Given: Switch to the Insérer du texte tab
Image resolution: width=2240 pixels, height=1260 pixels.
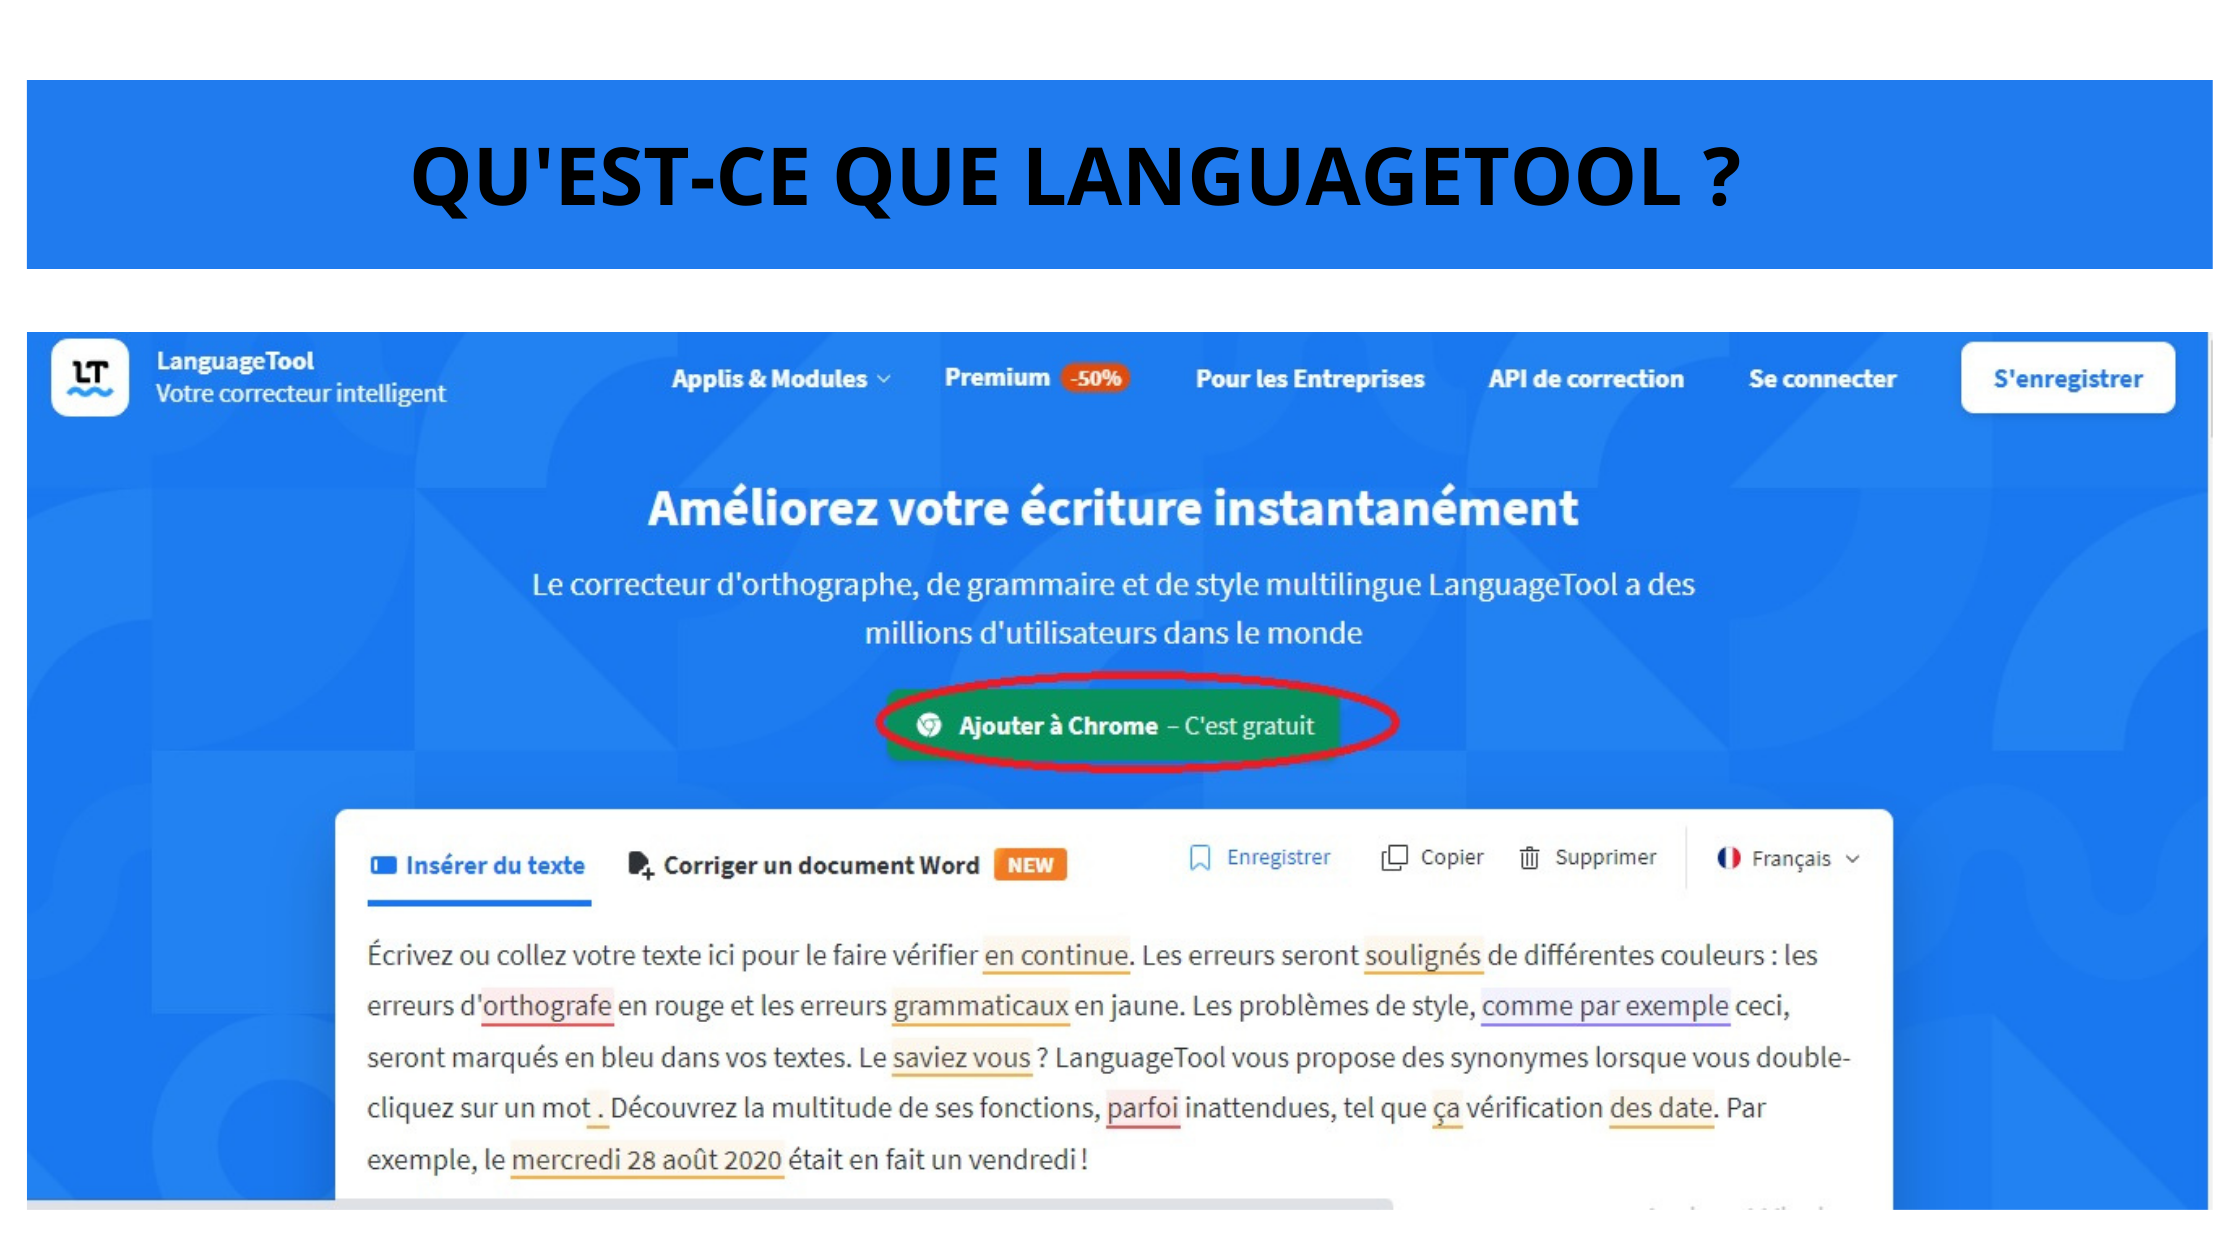Looking at the screenshot, I should pyautogui.click(x=479, y=866).
